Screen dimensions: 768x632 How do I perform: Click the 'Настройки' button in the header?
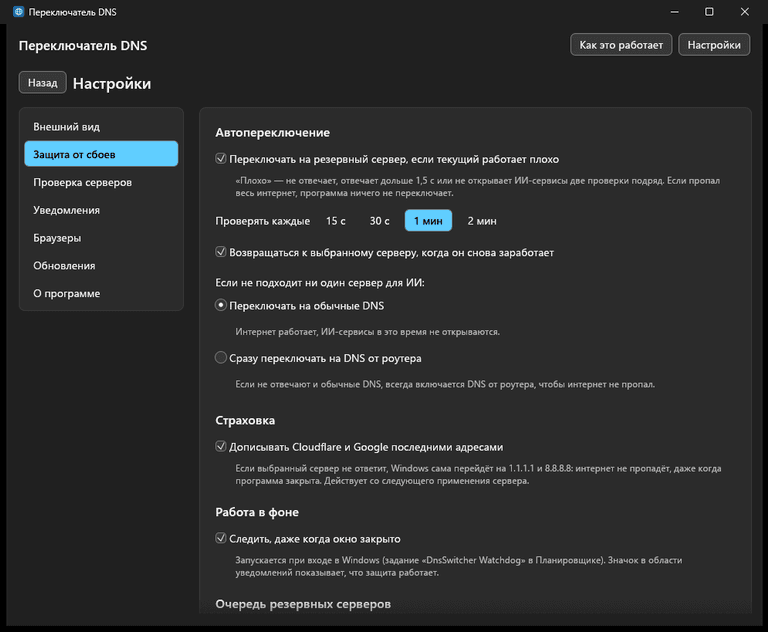coord(714,45)
